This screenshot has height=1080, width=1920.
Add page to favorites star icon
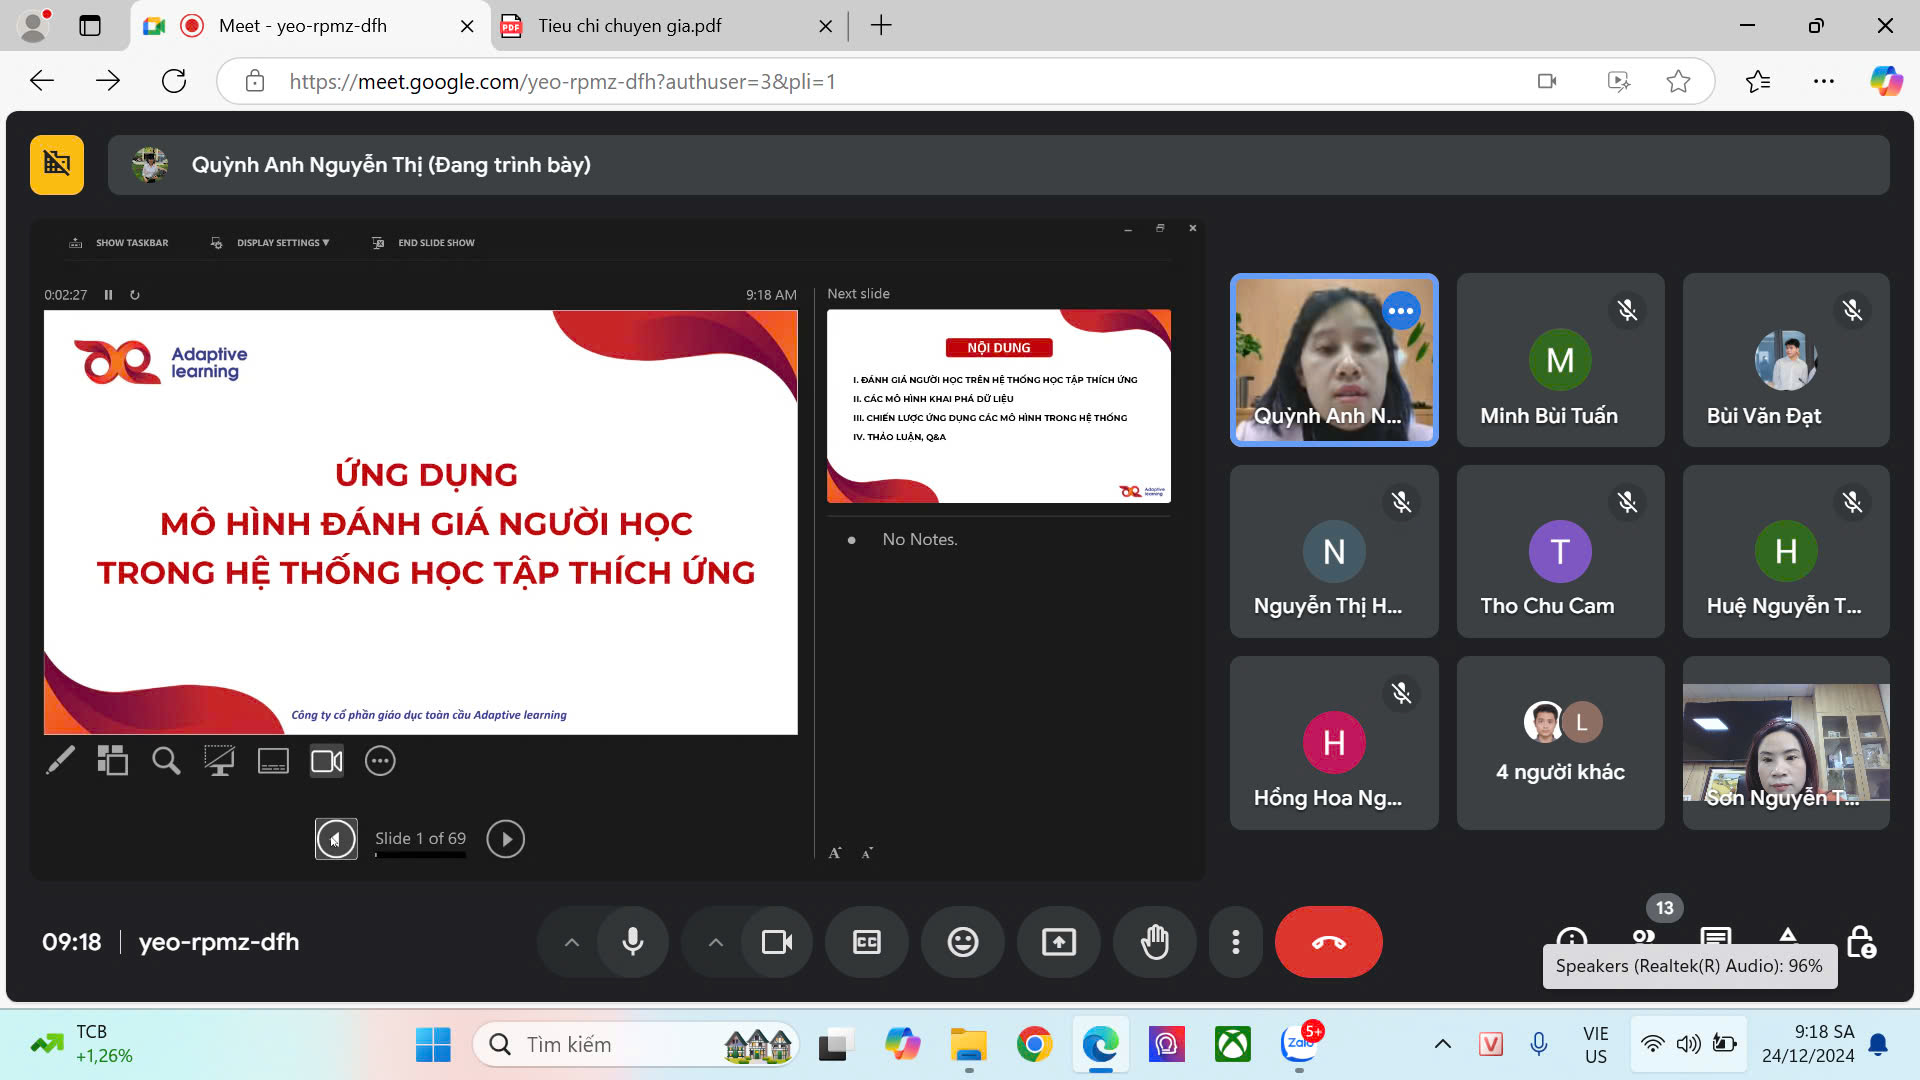(x=1679, y=81)
